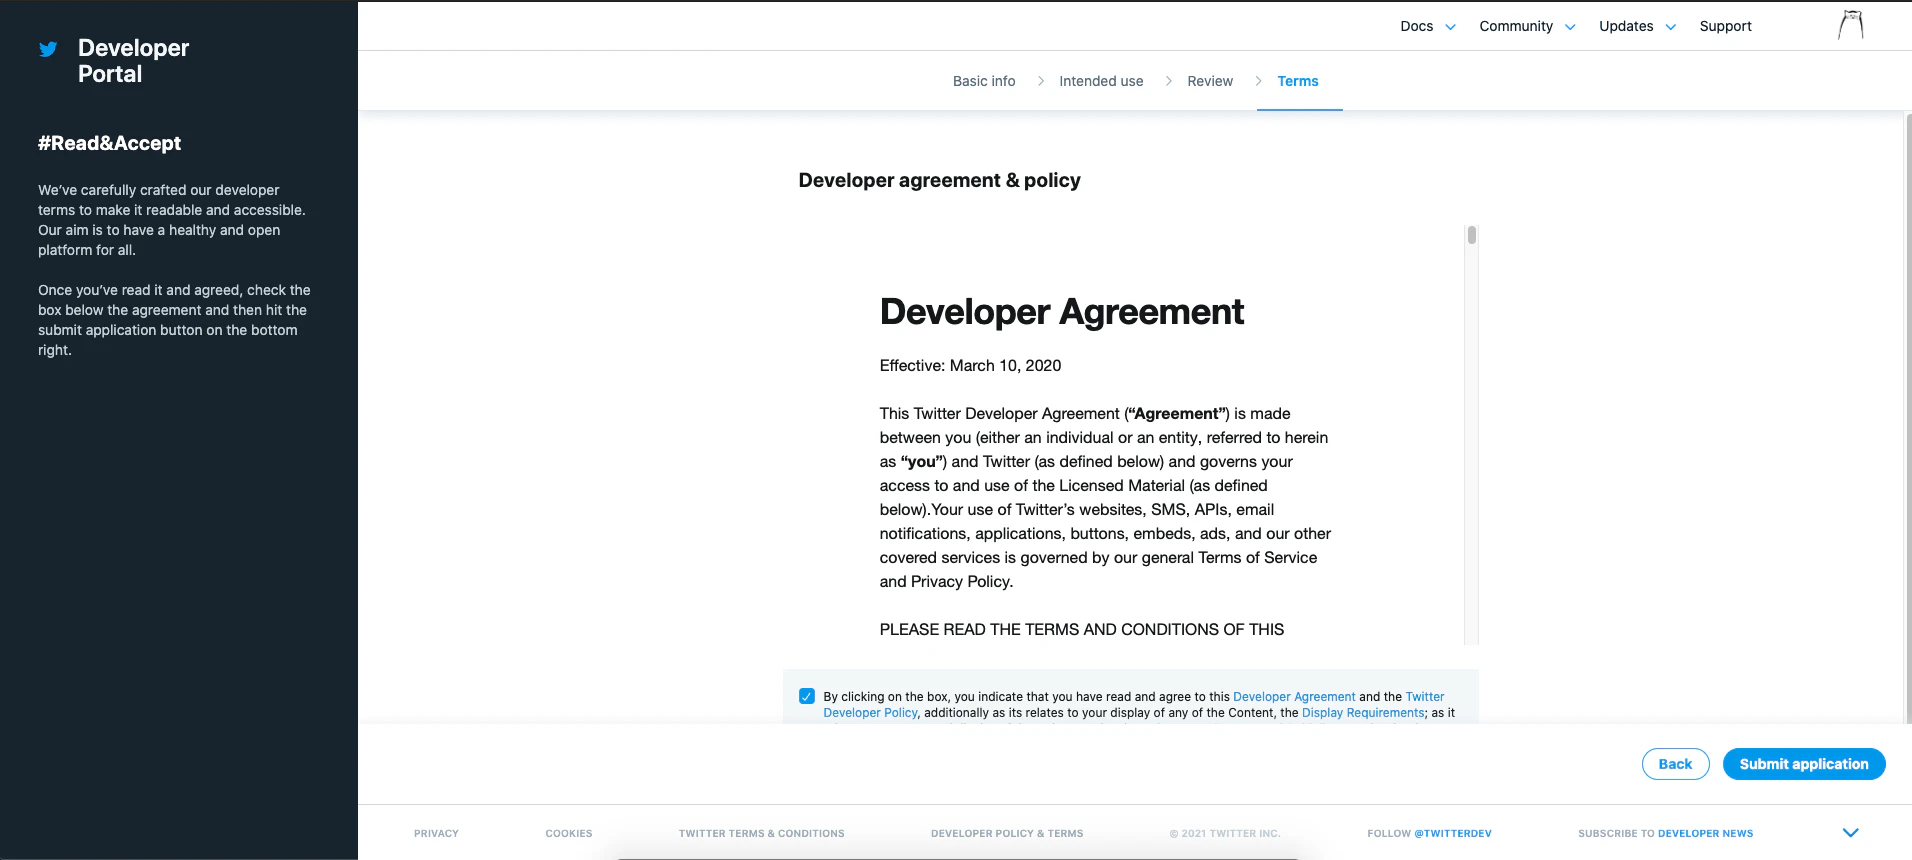
Task: Open Cookies footer link
Action: point(569,833)
